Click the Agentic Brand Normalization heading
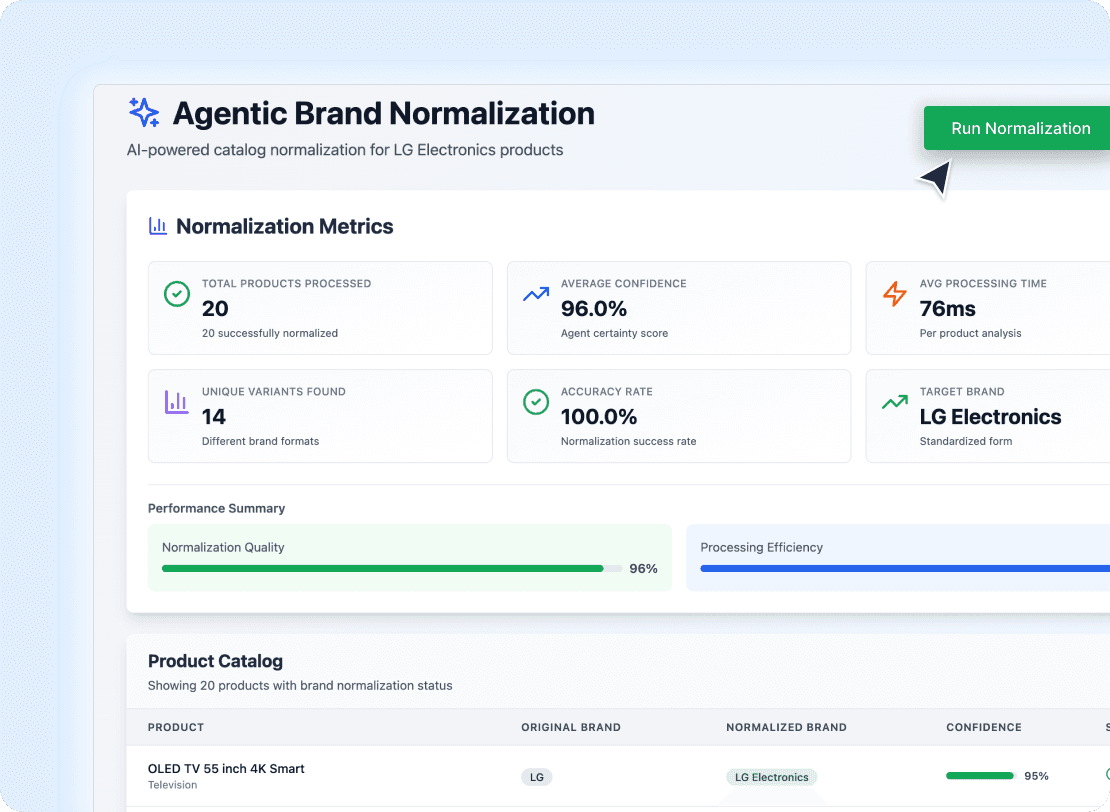The image size is (1110, 812). coord(384,113)
